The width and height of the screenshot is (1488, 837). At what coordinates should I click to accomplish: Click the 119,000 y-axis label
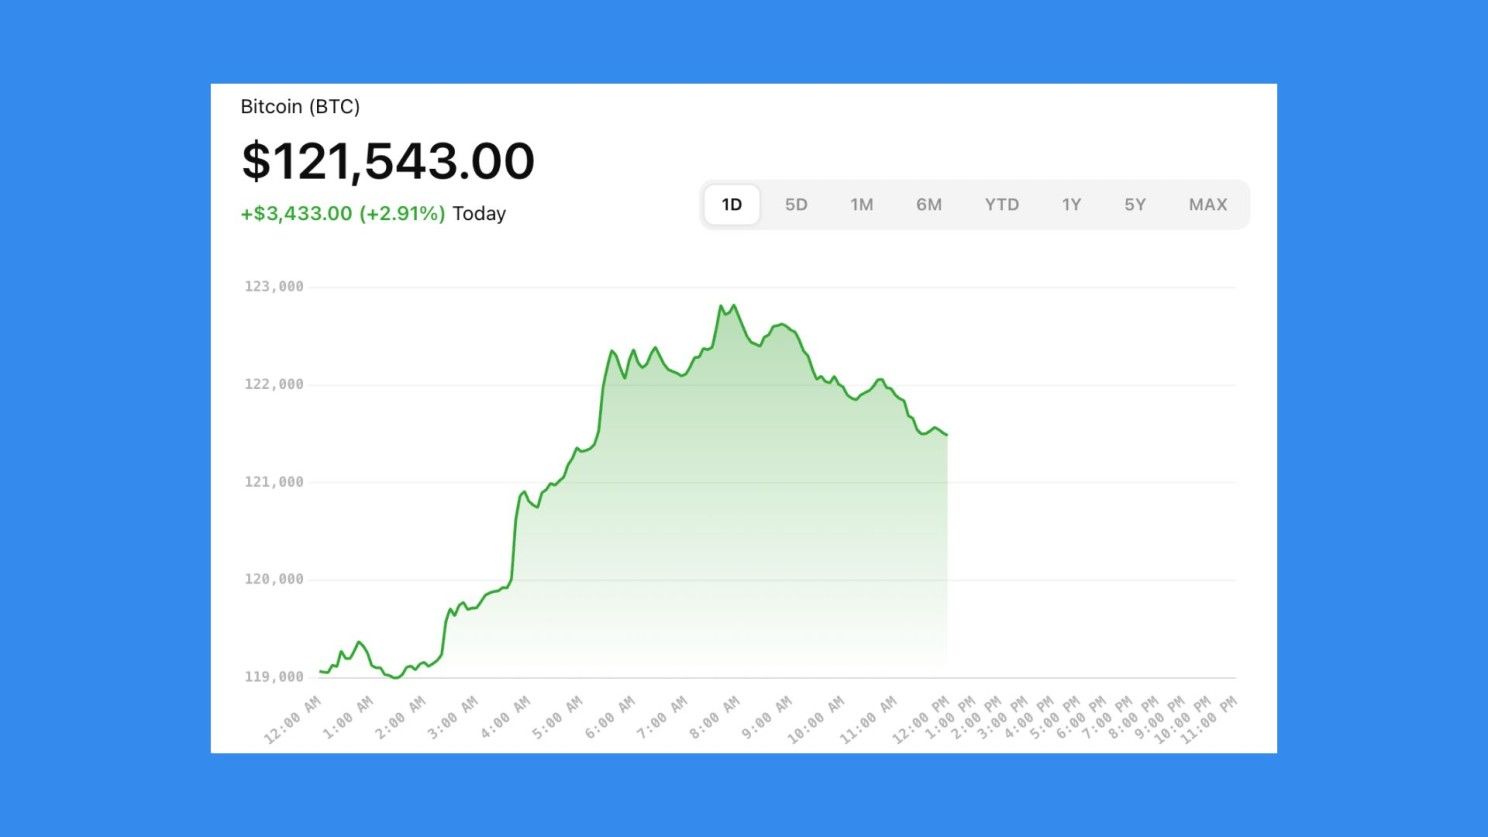(x=274, y=677)
